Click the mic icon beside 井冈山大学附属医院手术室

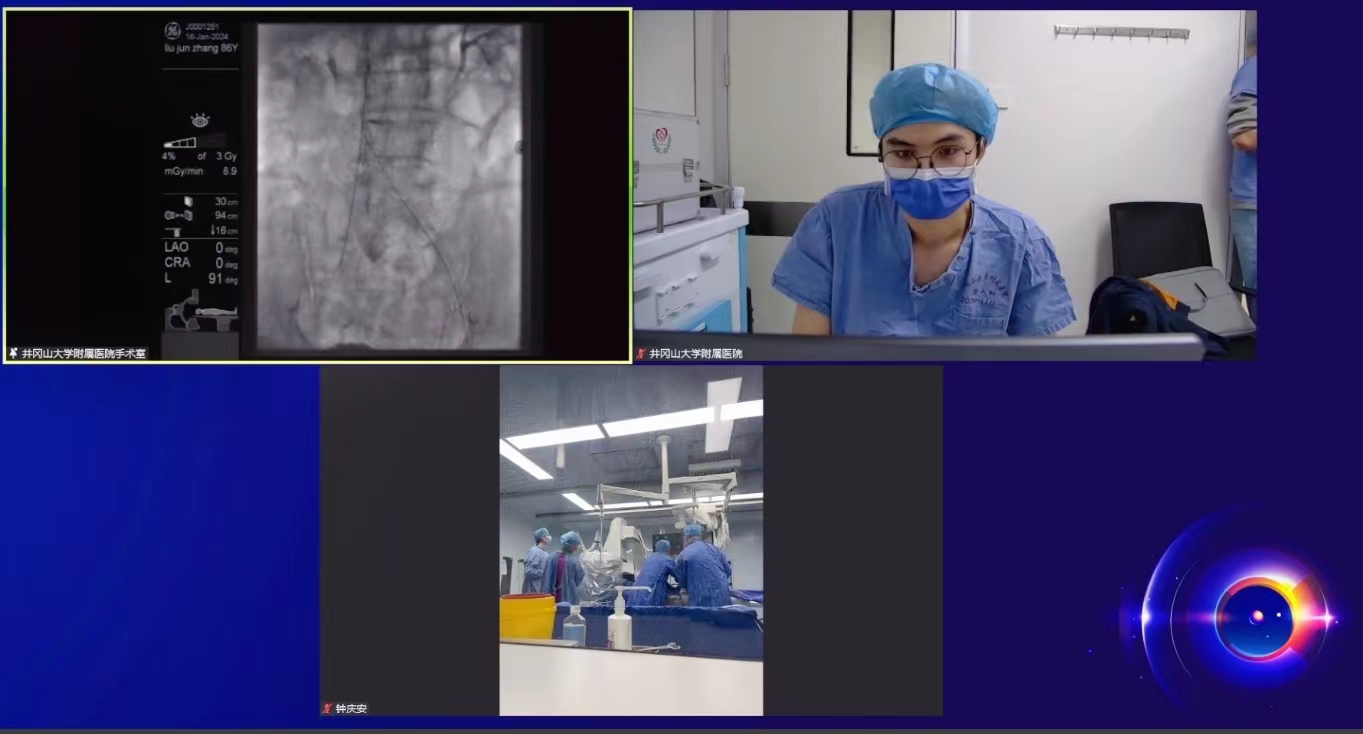pyautogui.click(x=13, y=353)
